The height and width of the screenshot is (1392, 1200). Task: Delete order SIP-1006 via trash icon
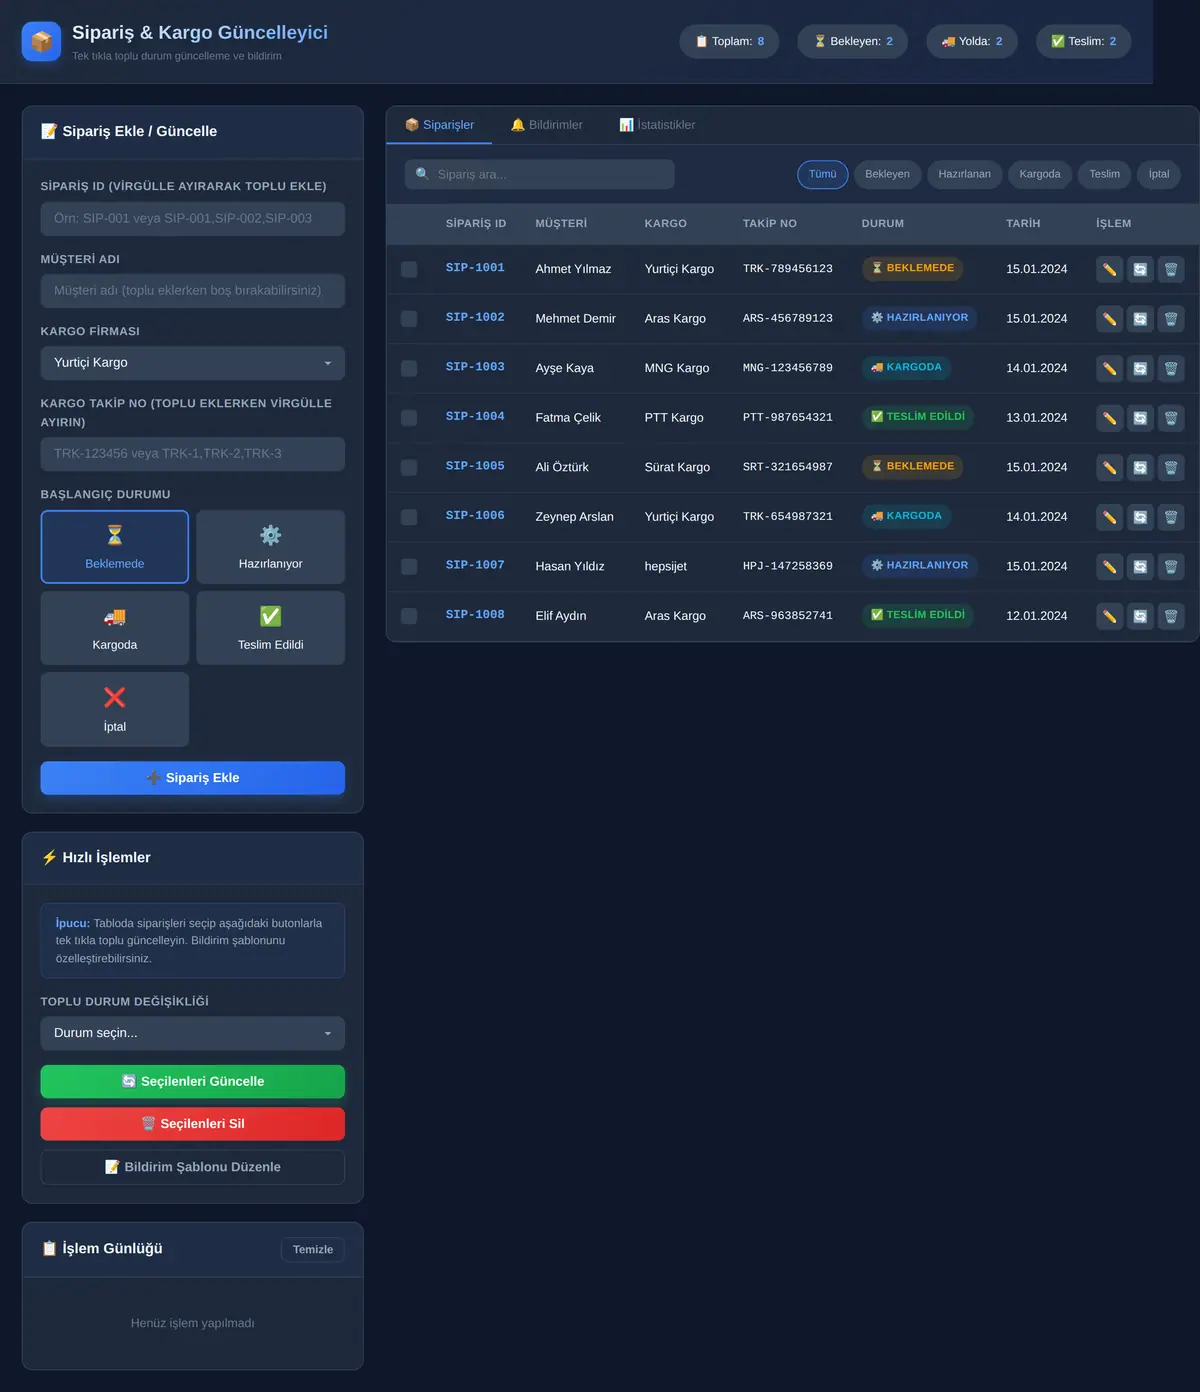pyautogui.click(x=1171, y=517)
